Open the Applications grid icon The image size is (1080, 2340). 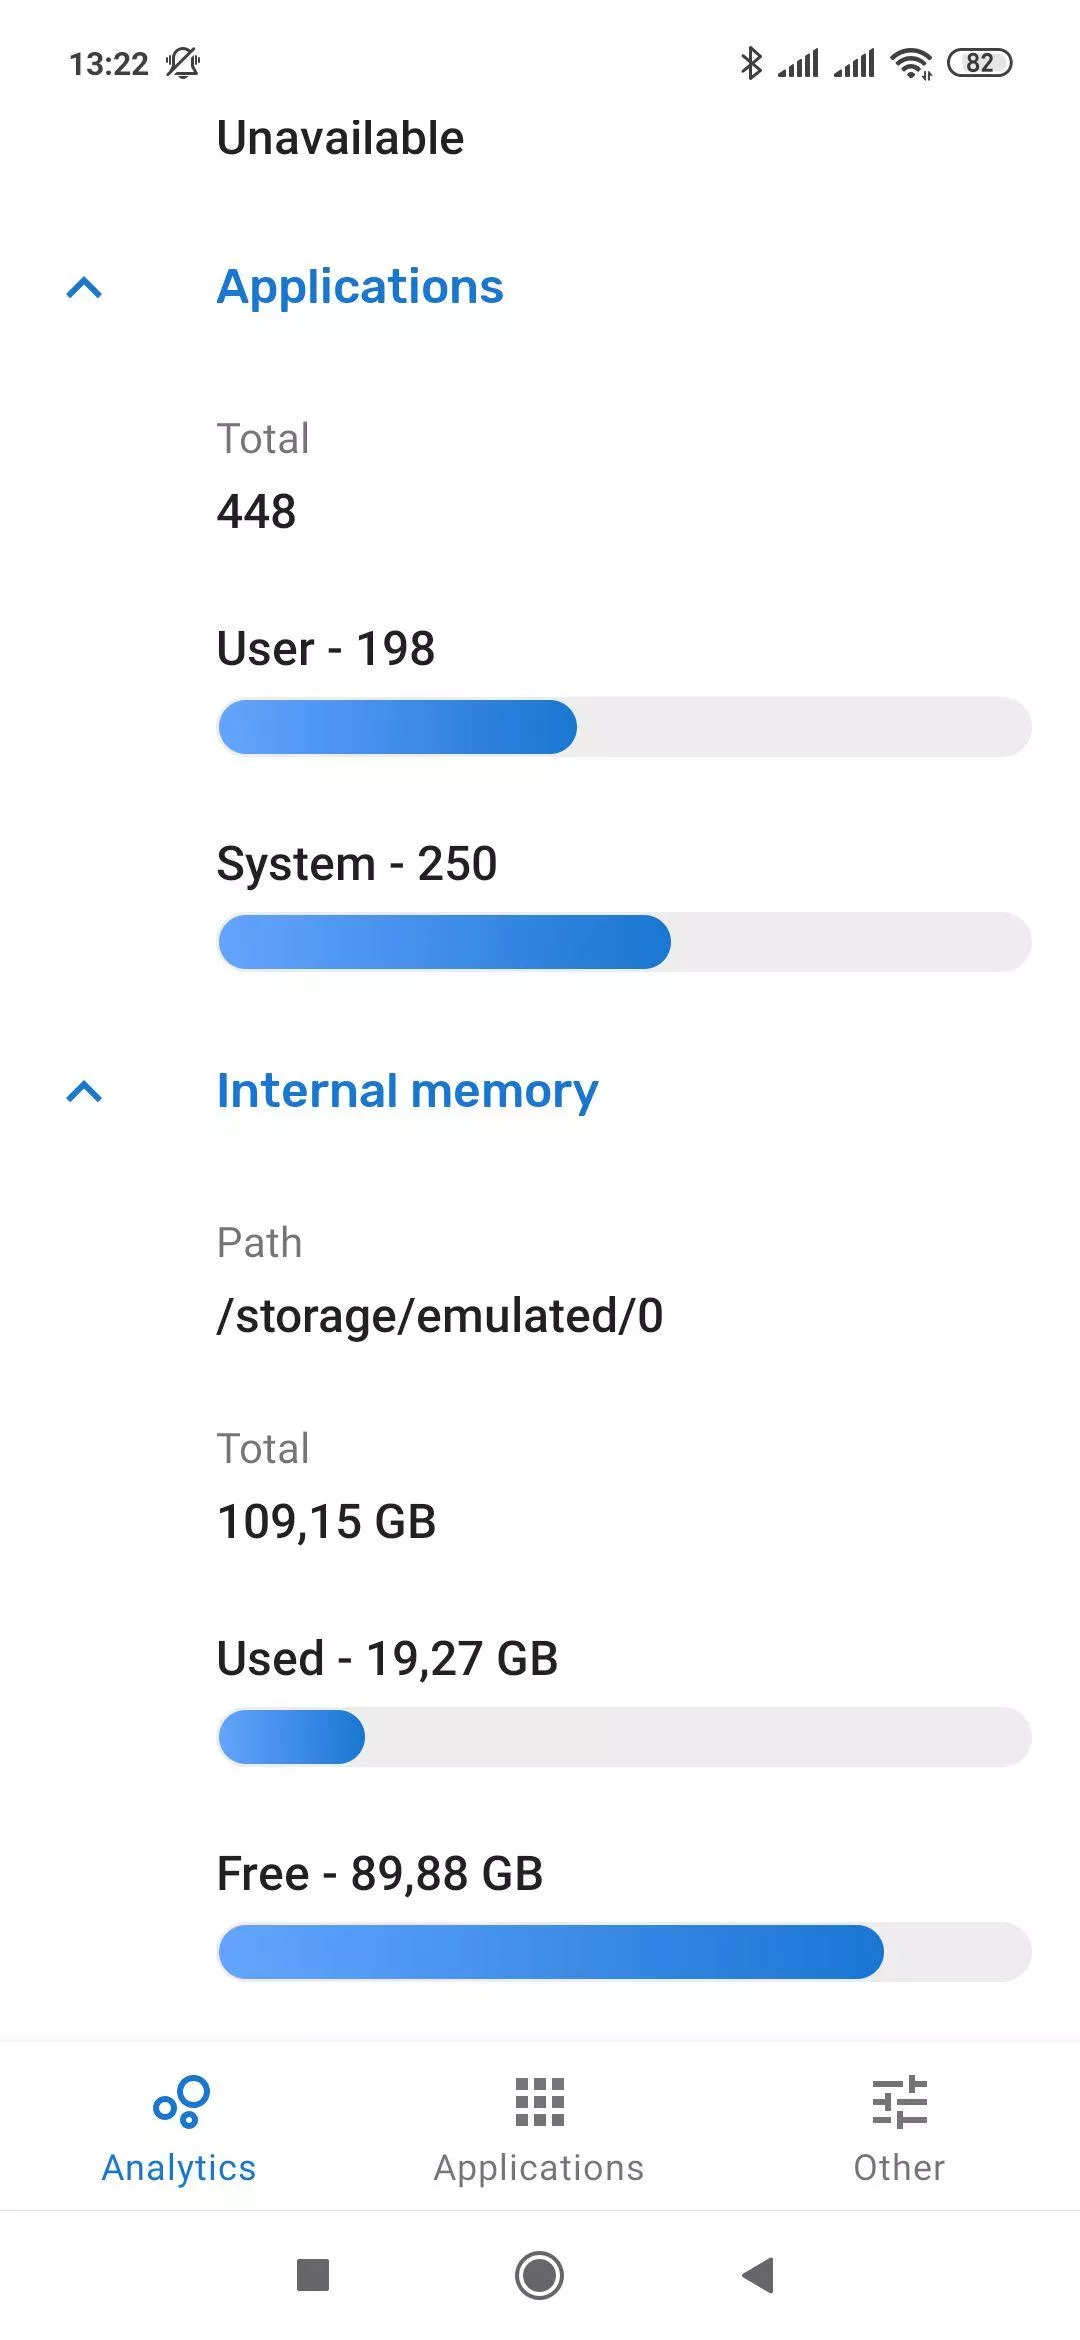(x=539, y=2101)
